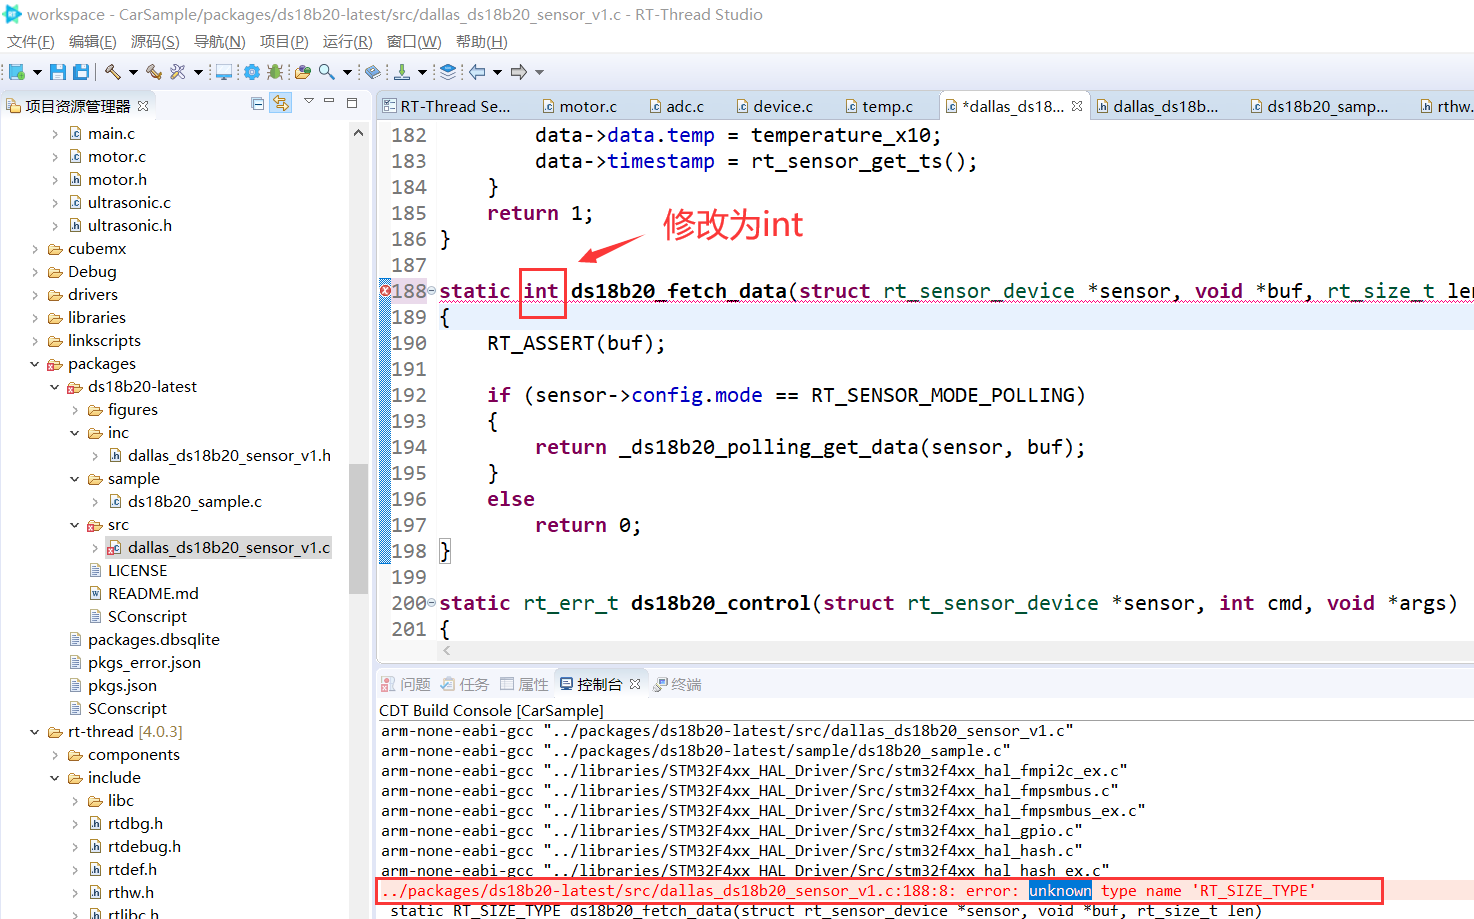
Task: Minimize the project explorer panel
Action: 329,101
